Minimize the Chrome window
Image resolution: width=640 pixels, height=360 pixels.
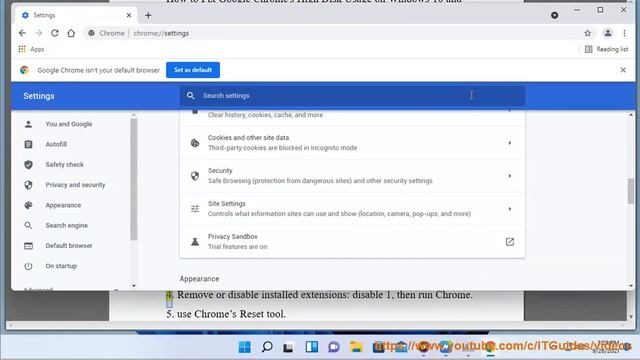pos(577,10)
